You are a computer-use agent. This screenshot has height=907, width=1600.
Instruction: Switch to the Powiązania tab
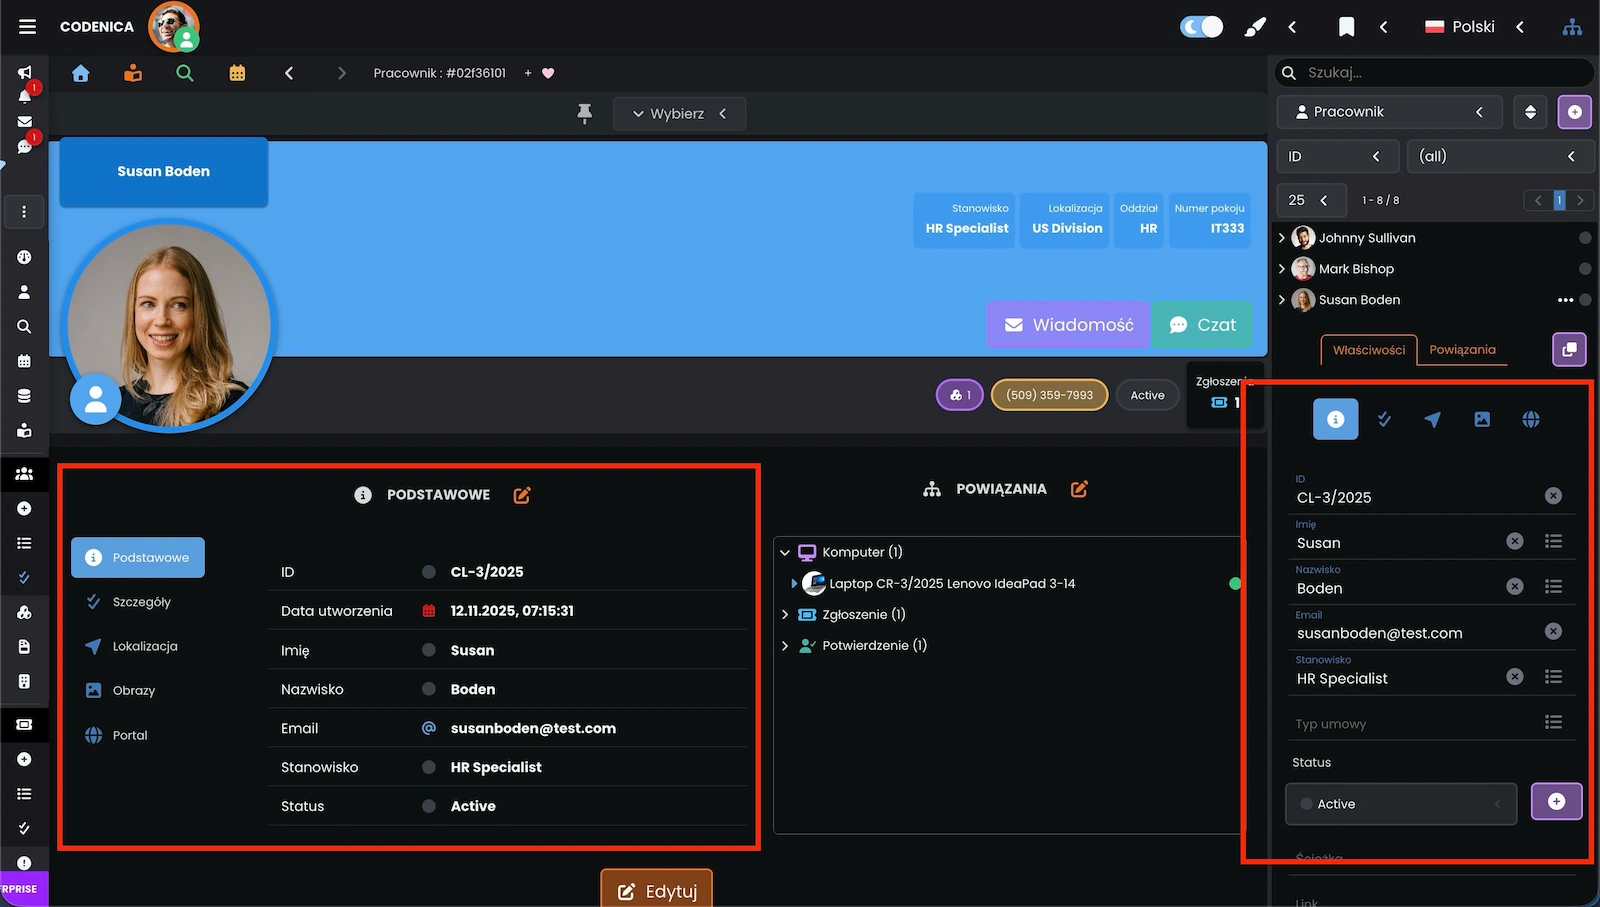click(1462, 350)
